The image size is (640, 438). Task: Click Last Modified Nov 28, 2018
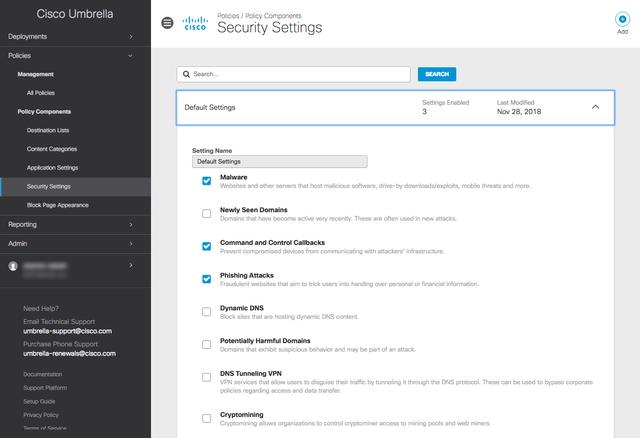519,107
